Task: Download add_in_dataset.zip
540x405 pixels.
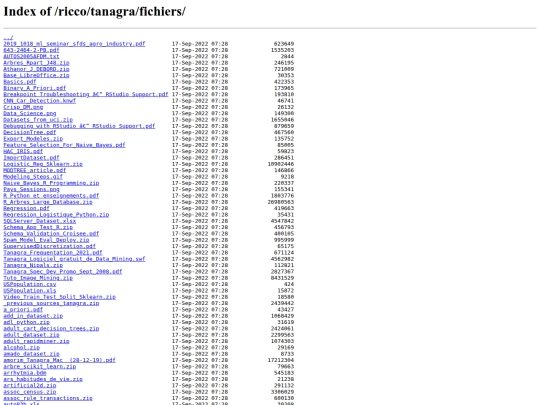Action: click(x=33, y=316)
